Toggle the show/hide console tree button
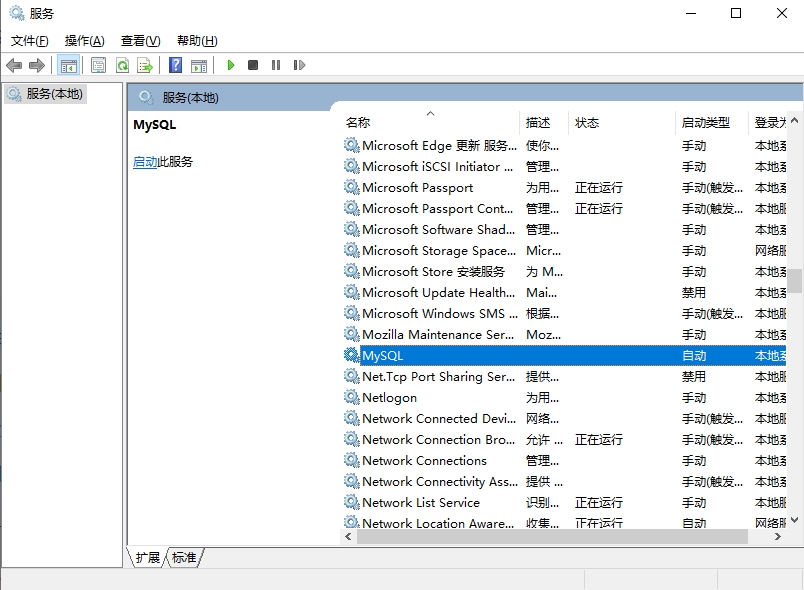Image resolution: width=804 pixels, height=590 pixels. coord(69,65)
